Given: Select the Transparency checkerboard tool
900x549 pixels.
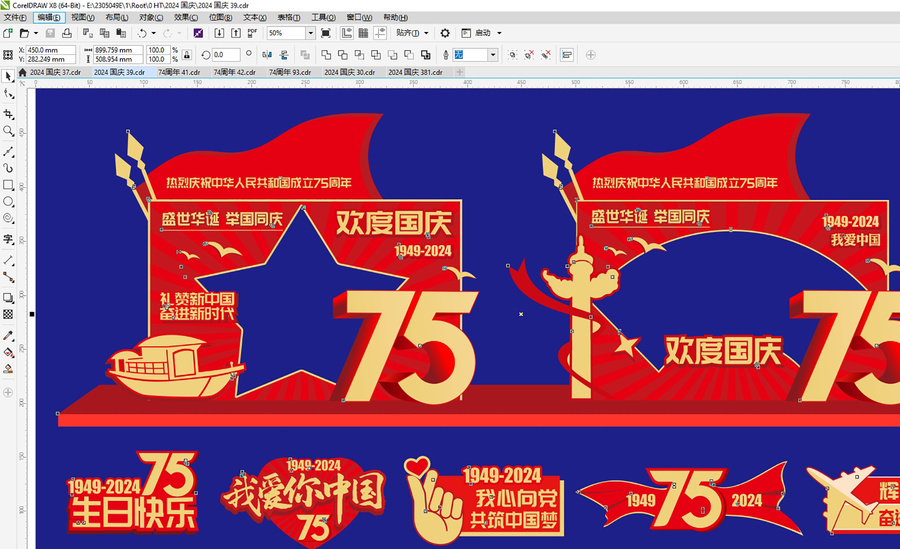Looking at the screenshot, I should [8, 314].
